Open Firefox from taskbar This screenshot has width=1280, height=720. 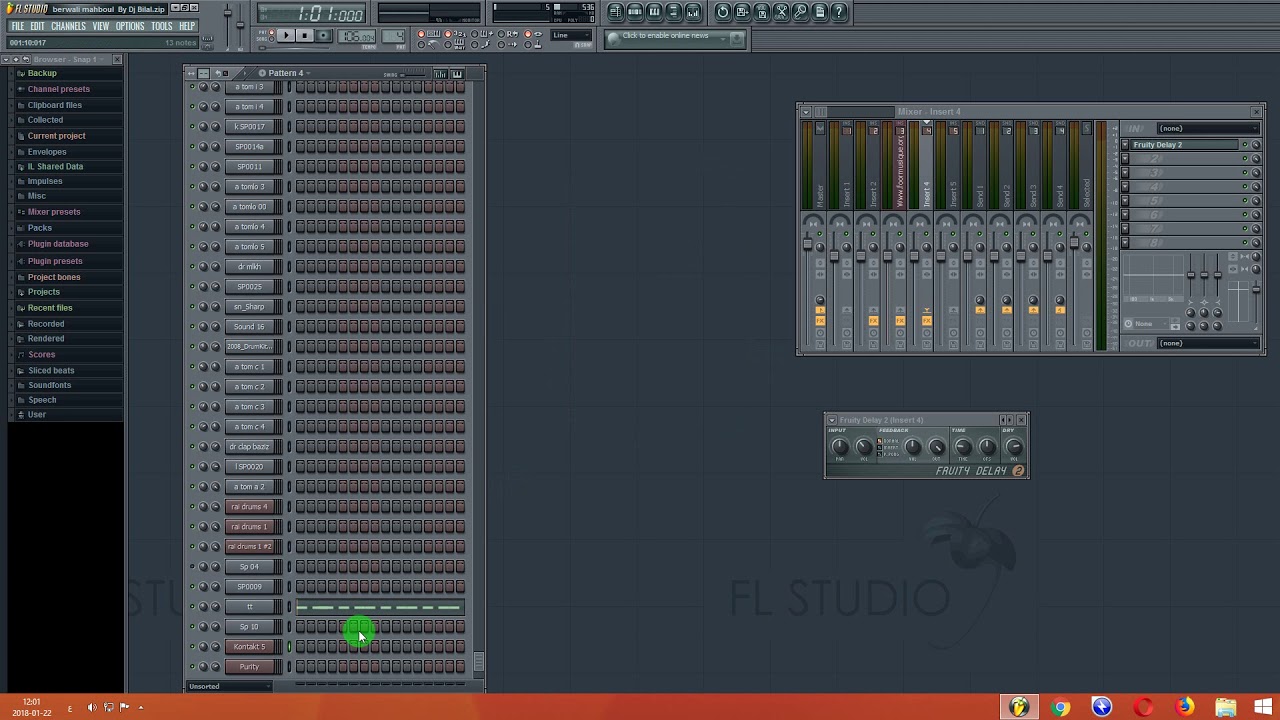point(1184,707)
